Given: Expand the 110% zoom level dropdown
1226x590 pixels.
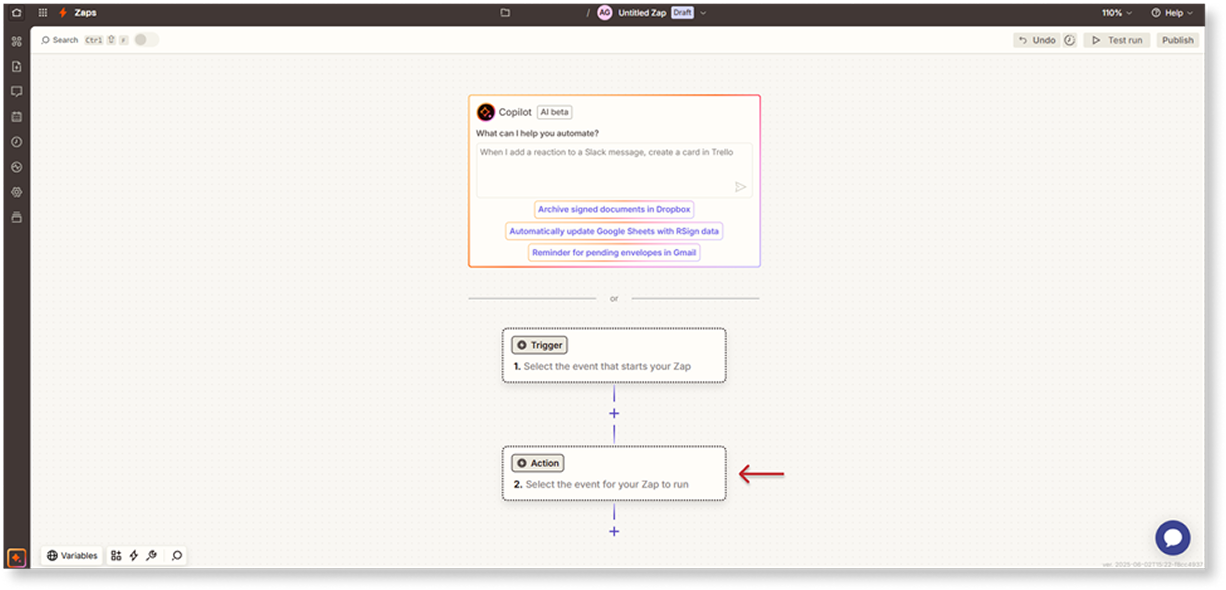Looking at the screenshot, I should click(x=1117, y=13).
